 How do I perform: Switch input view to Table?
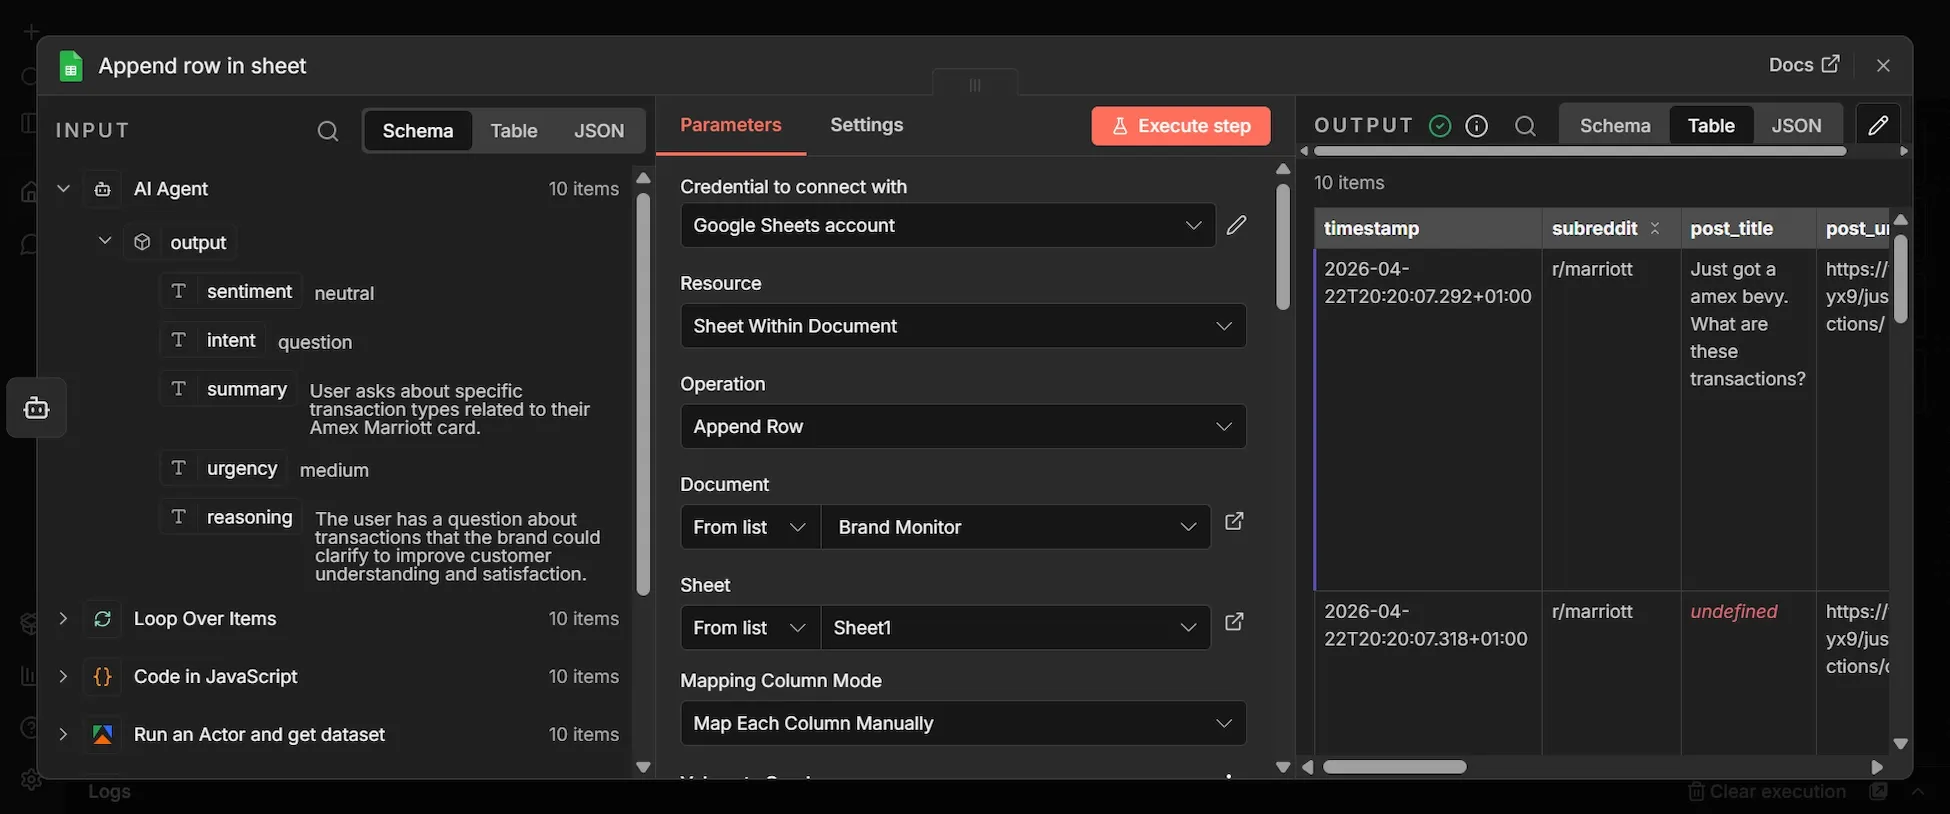[514, 131]
